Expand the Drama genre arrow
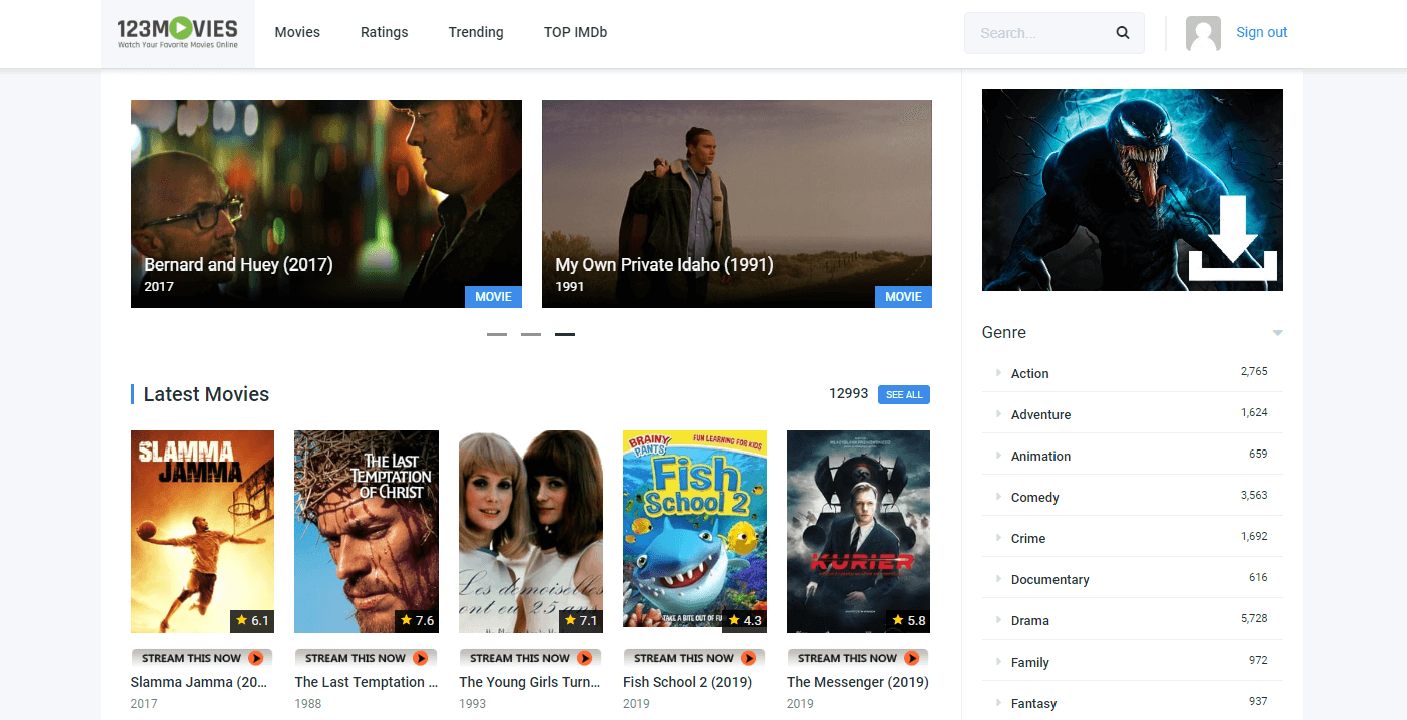1407x720 pixels. [998, 620]
